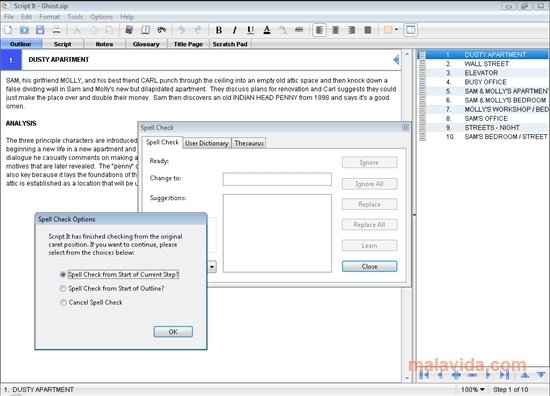Apply the highlighter tool
Screen dimensions: 550x396
[x=283, y=30]
